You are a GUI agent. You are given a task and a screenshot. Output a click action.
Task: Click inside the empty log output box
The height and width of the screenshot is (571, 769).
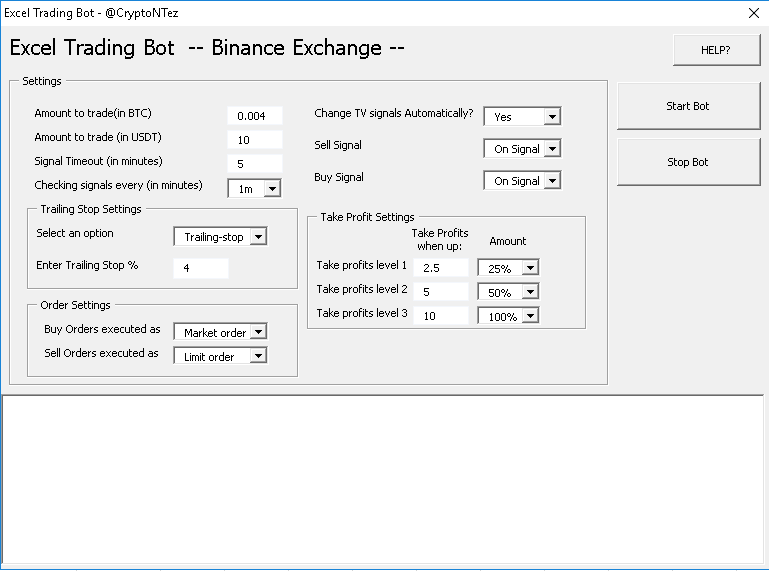click(x=383, y=480)
